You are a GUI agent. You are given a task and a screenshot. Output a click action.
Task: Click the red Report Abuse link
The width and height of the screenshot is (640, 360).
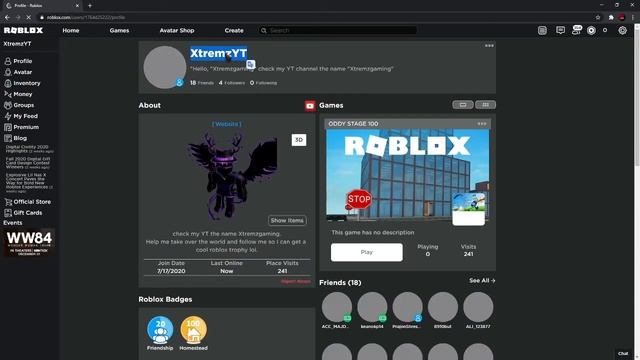pos(296,282)
